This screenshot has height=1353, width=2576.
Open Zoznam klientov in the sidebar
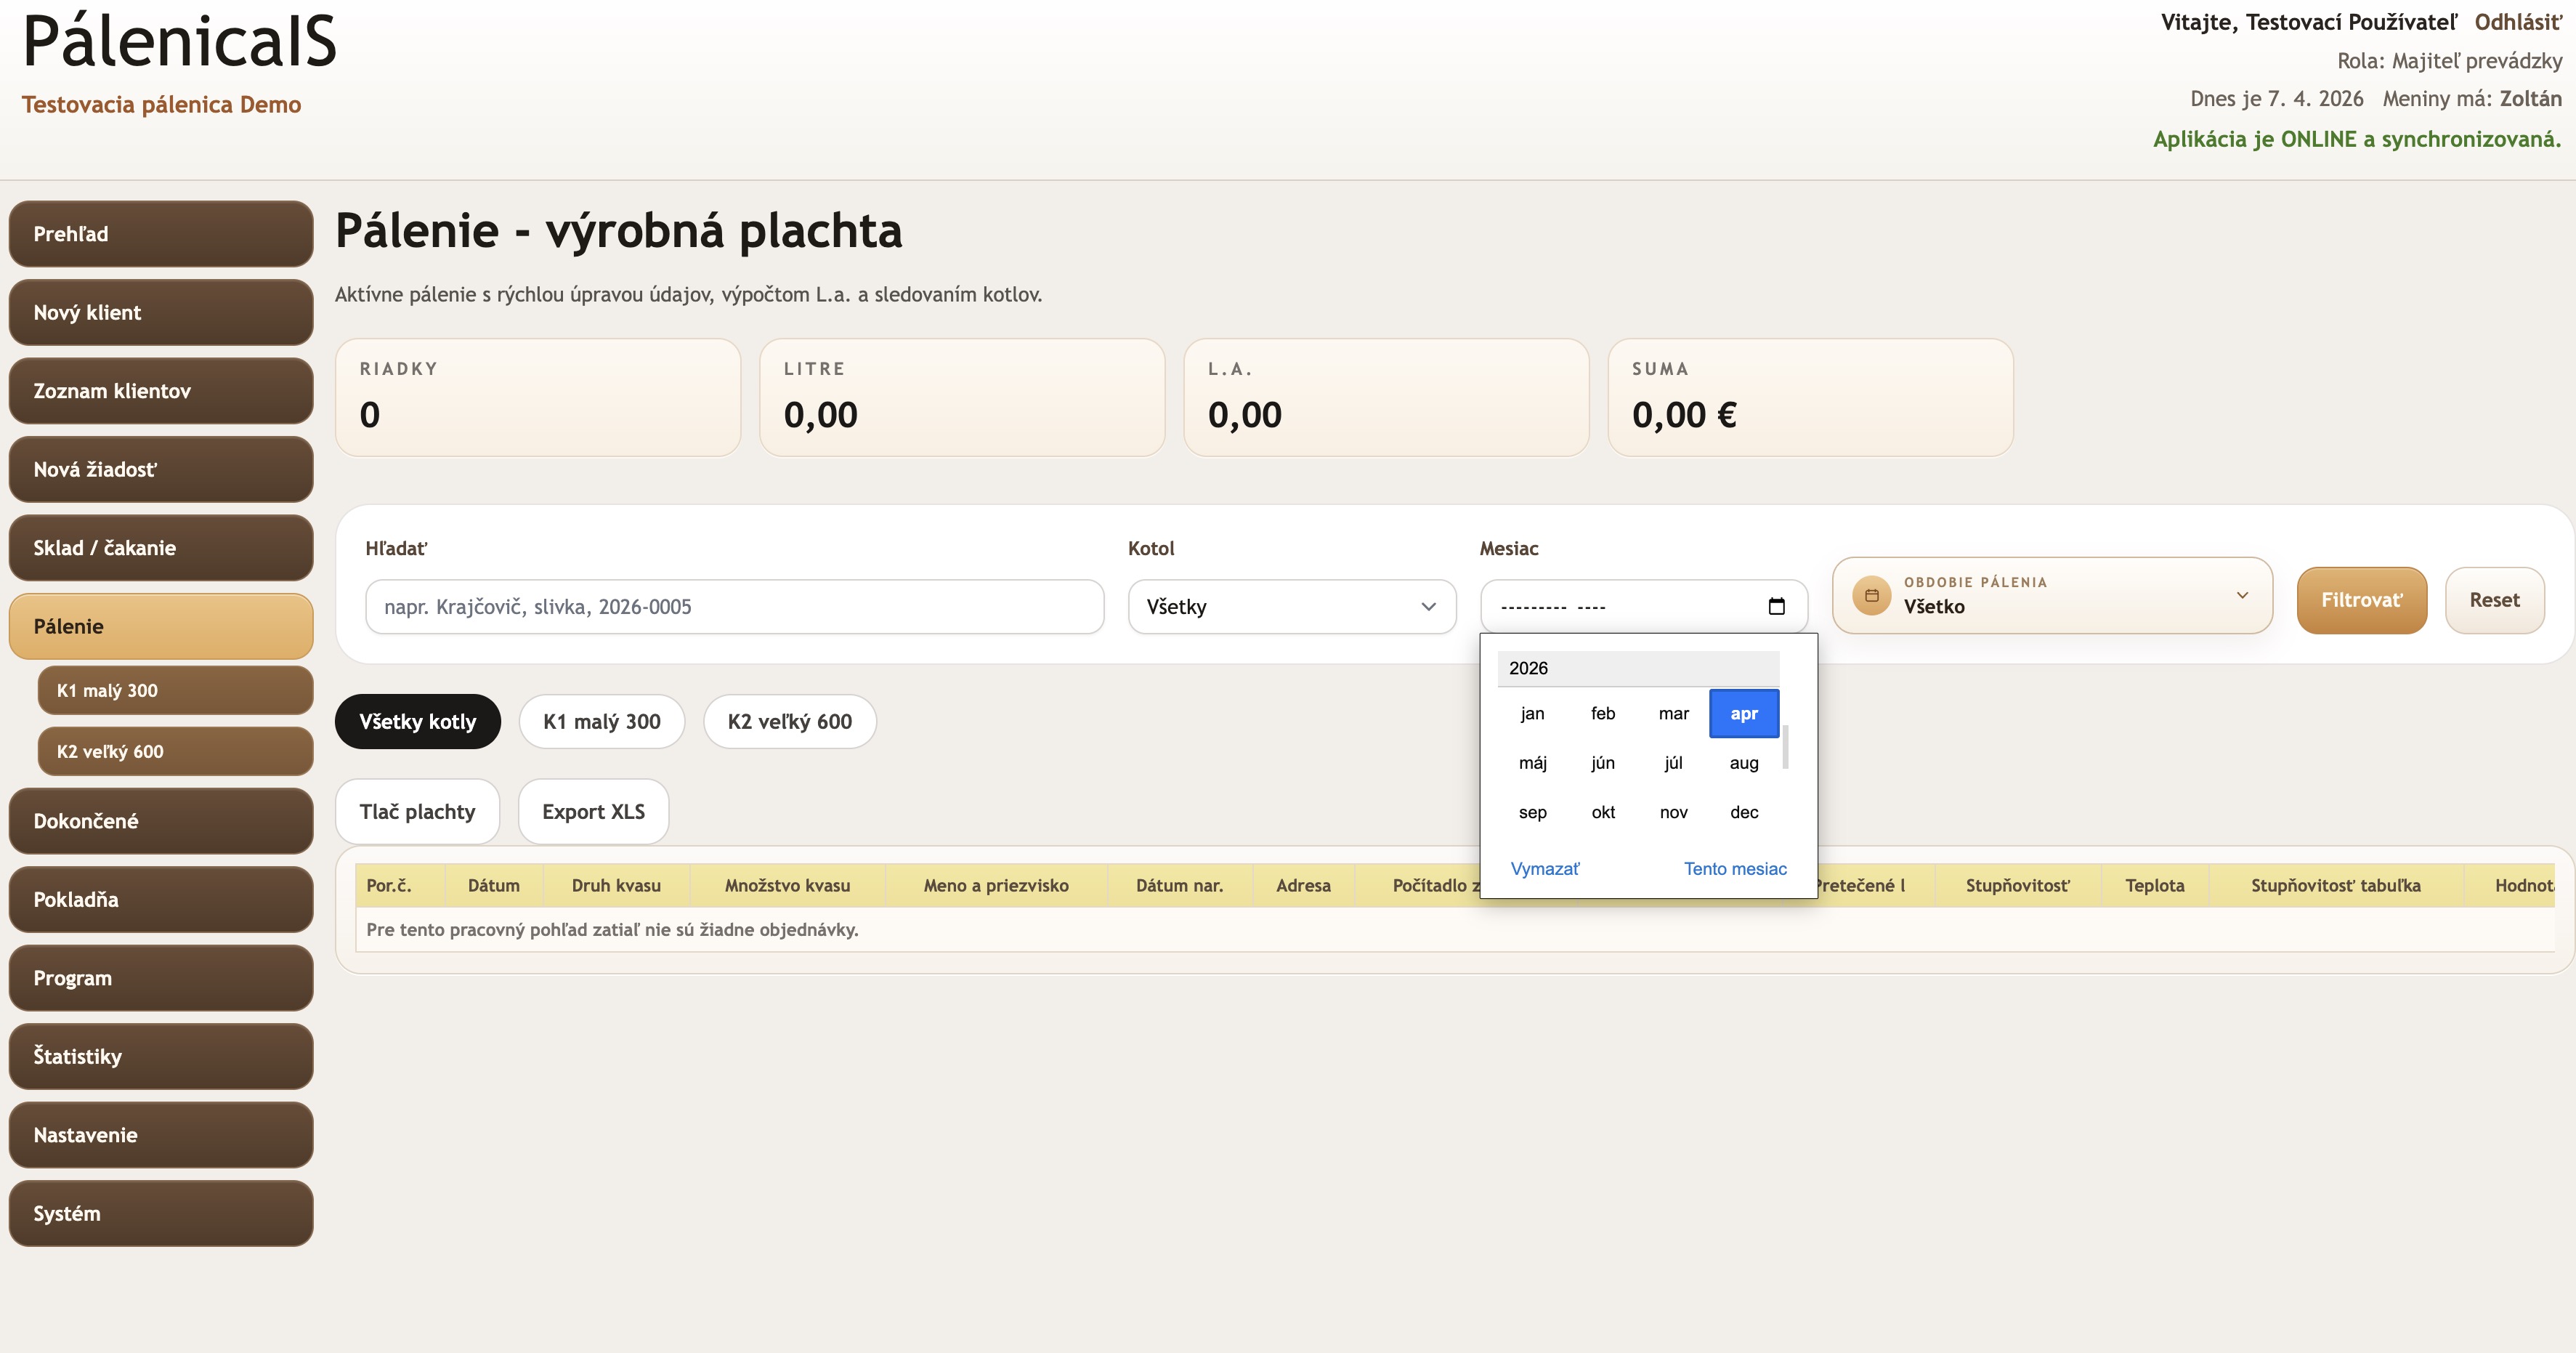click(x=161, y=390)
